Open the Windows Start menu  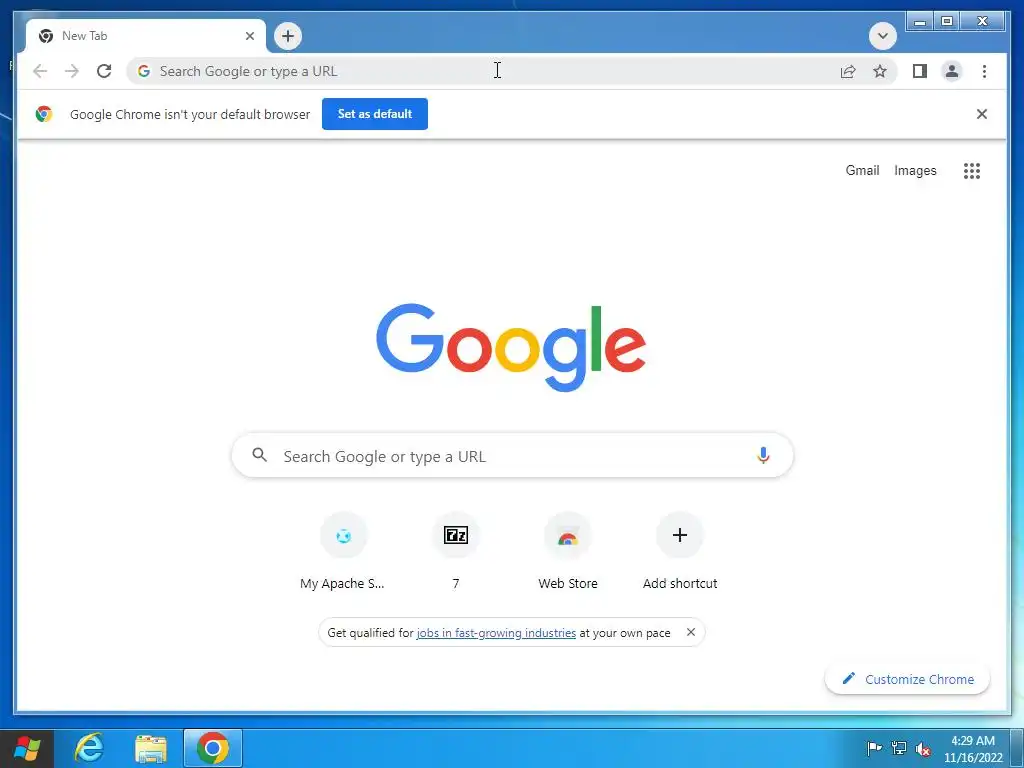pos(27,748)
